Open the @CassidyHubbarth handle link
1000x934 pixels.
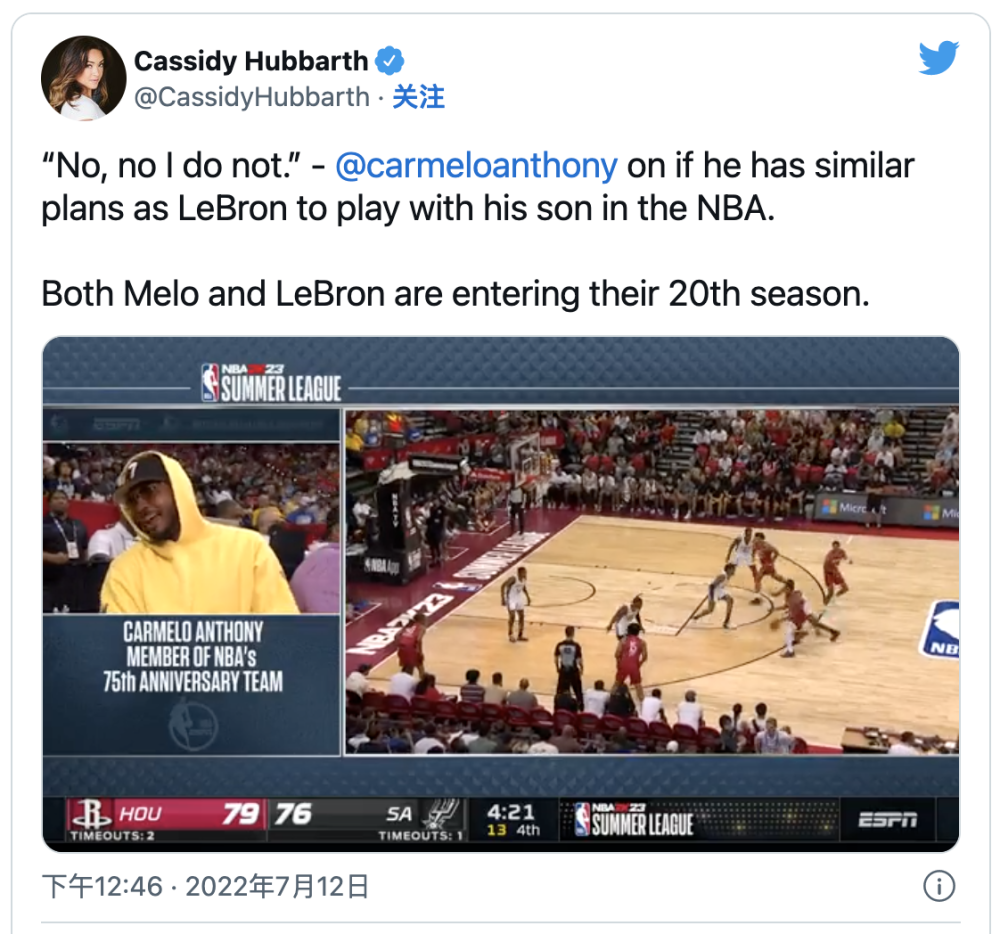(252, 97)
